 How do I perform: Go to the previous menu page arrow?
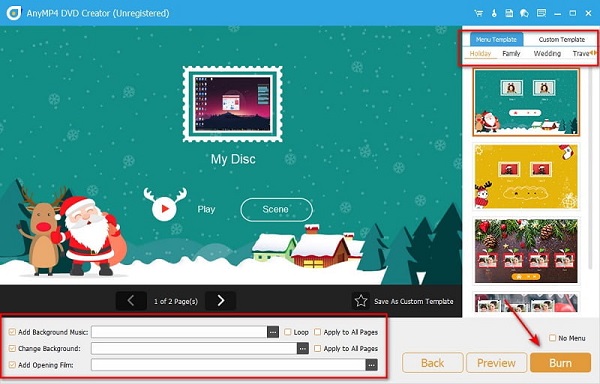pyautogui.click(x=131, y=301)
